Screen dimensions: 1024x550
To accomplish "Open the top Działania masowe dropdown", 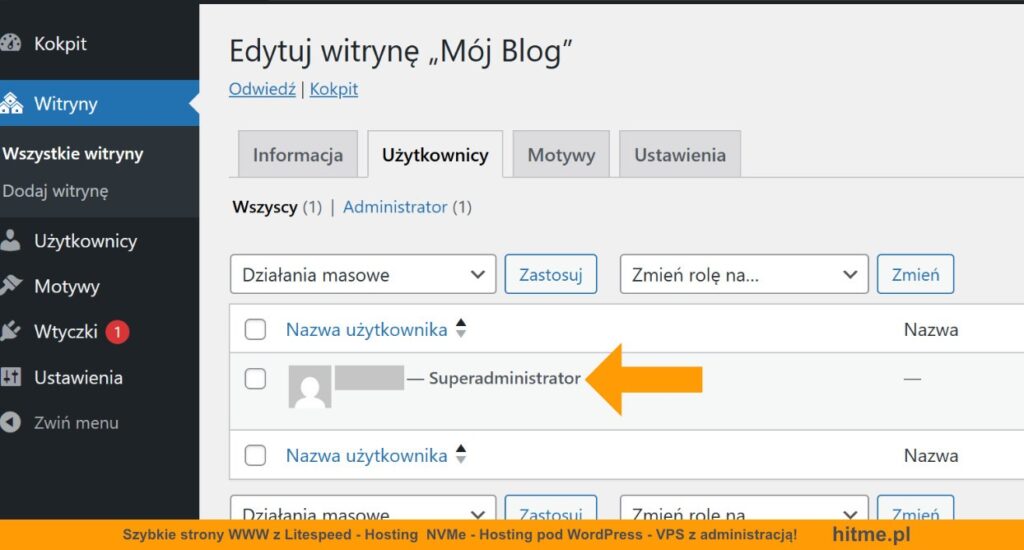I will (x=363, y=275).
